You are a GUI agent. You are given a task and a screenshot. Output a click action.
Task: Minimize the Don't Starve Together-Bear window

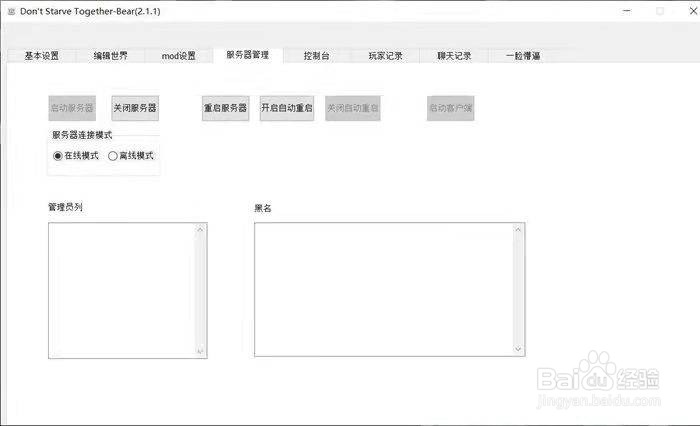pos(627,11)
